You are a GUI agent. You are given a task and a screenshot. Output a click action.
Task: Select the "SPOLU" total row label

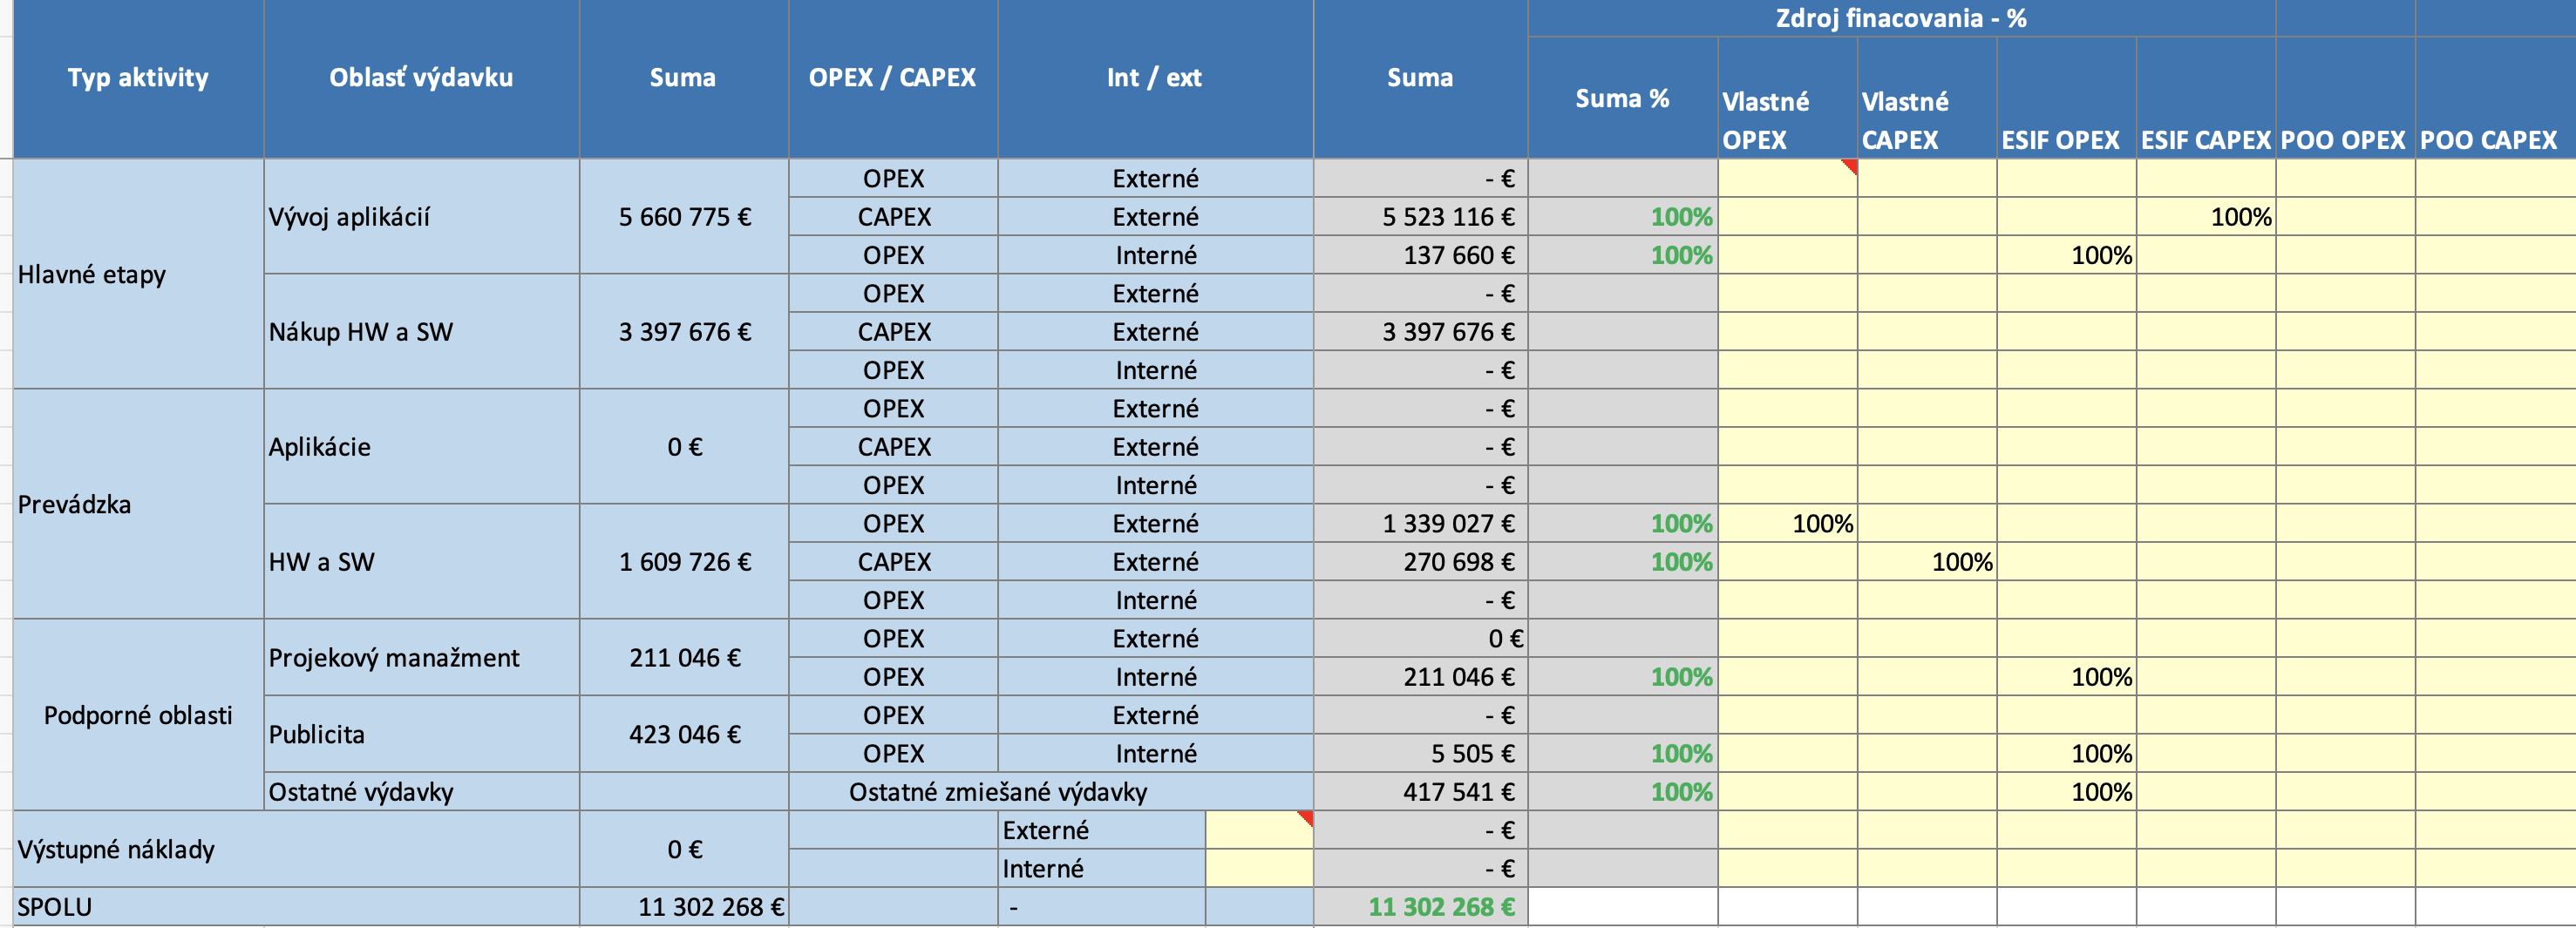pyautogui.click(x=55, y=907)
